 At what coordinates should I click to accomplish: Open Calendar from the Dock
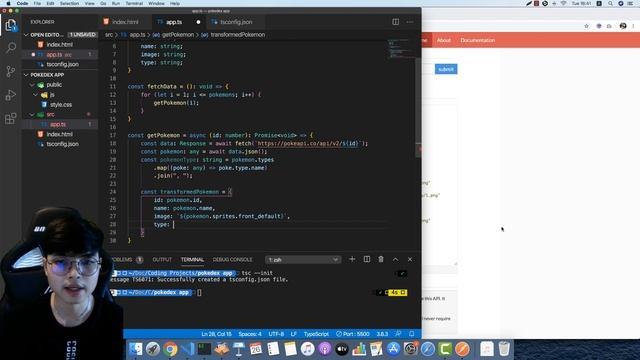(x=256, y=349)
